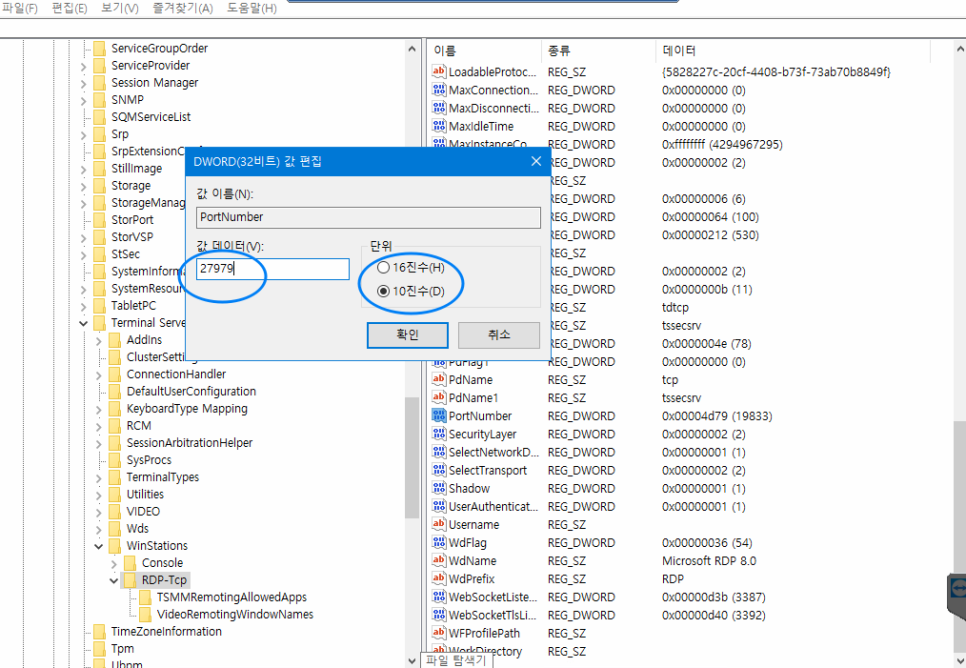The image size is (966, 668).
Task: Click the WebSocketTlsLi... DWORD value icon
Action: (x=439, y=614)
